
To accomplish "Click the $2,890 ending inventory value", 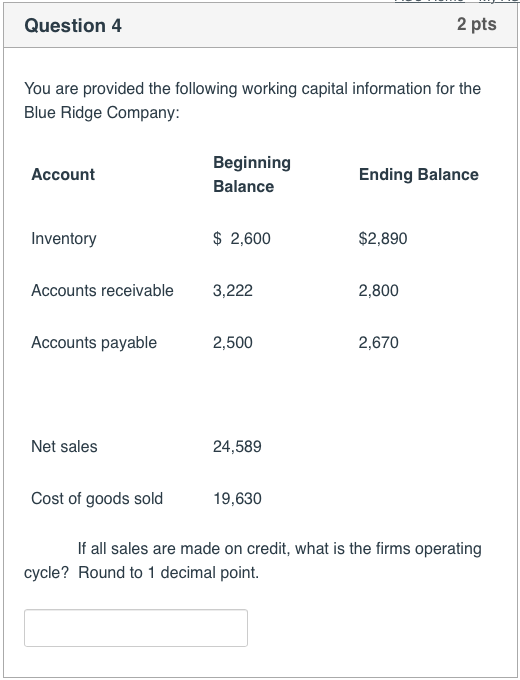I will (x=383, y=239).
